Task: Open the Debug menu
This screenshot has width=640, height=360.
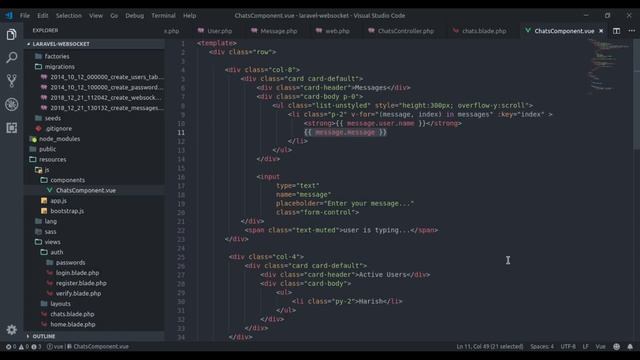Action: (134, 16)
